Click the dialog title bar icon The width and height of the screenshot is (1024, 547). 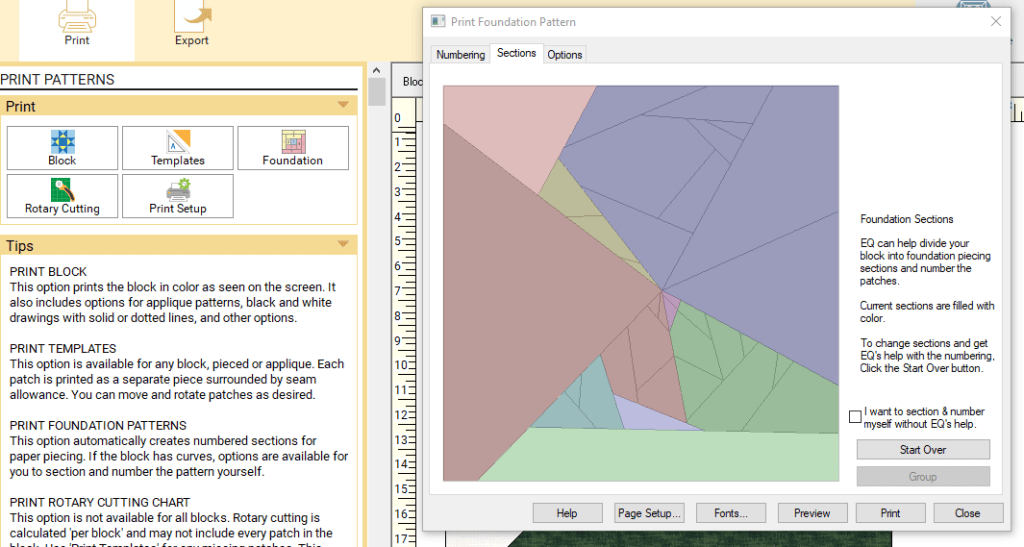(437, 21)
